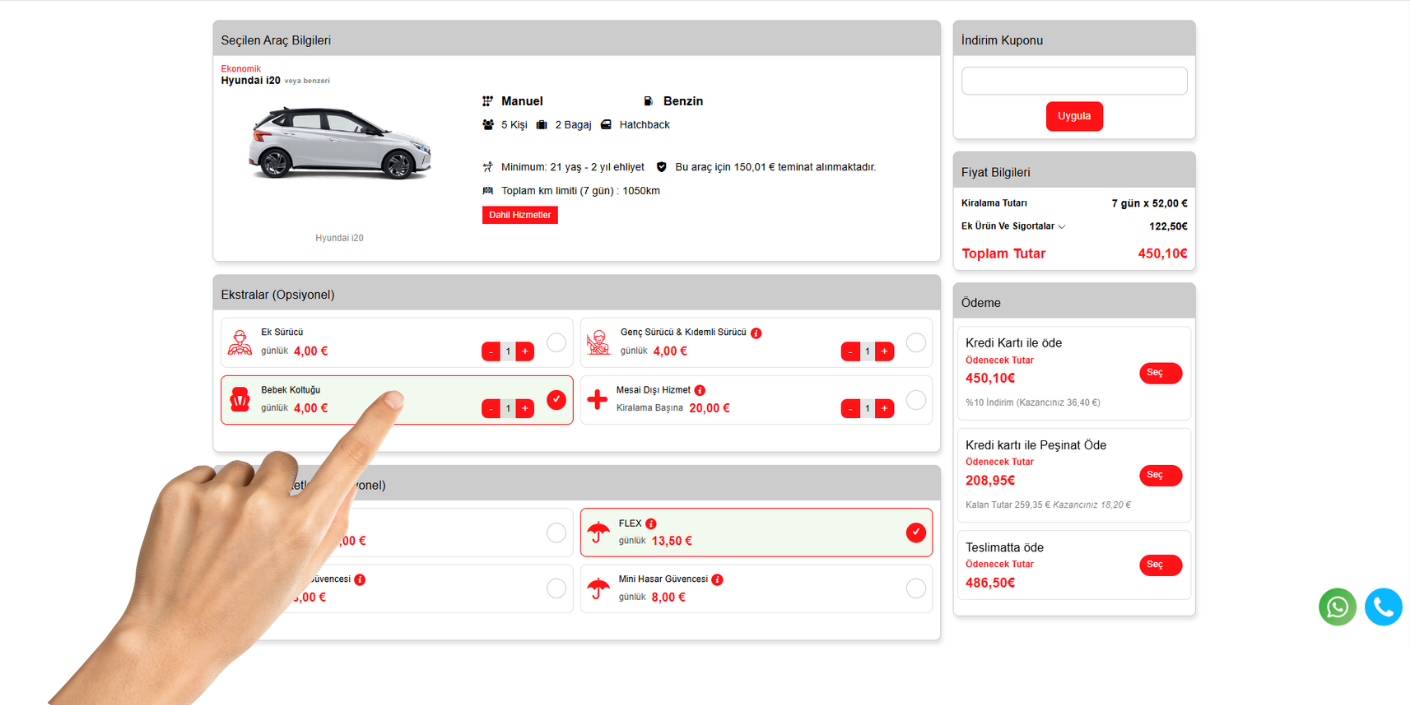Decrease Ek Sürücü quantity with minus

pyautogui.click(x=491, y=351)
